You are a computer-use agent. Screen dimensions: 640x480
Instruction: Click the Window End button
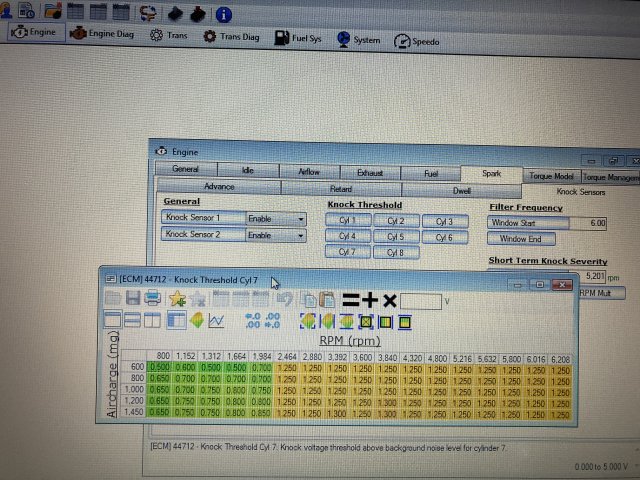[519, 239]
